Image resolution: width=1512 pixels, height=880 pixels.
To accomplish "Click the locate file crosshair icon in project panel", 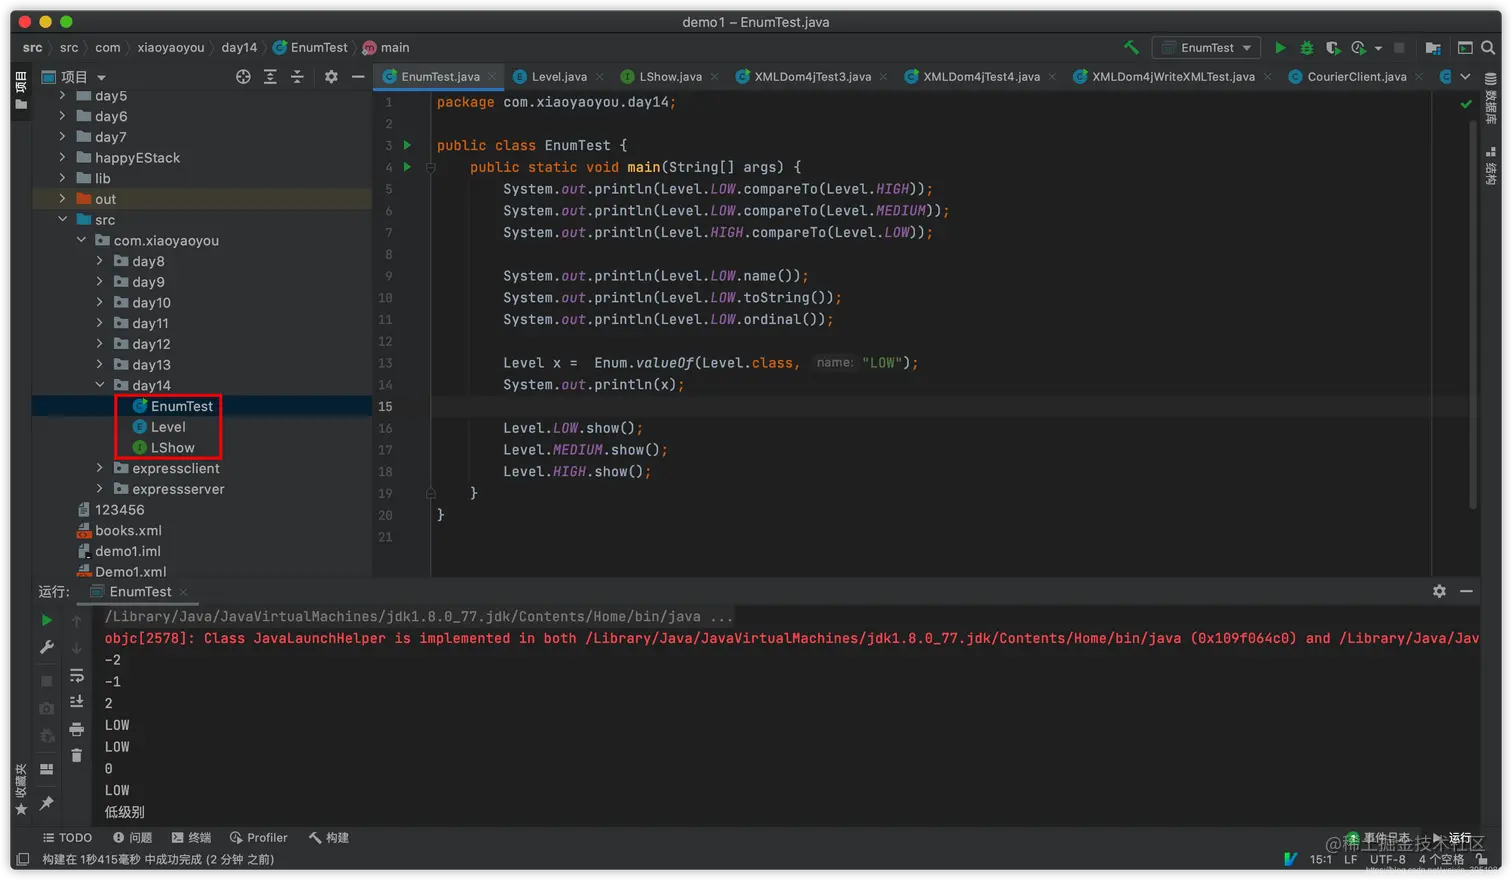I will pos(243,76).
